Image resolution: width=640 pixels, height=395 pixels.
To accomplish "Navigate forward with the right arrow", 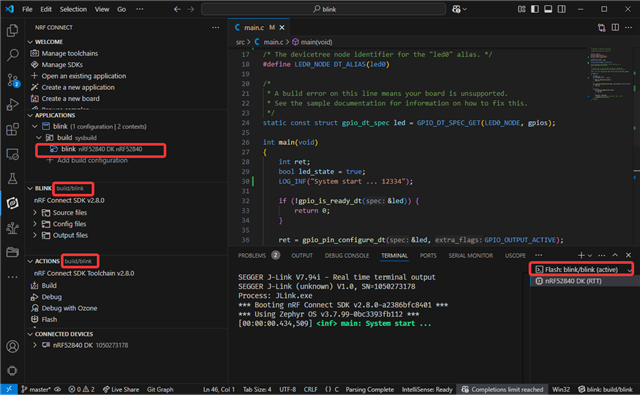I will point(191,9).
